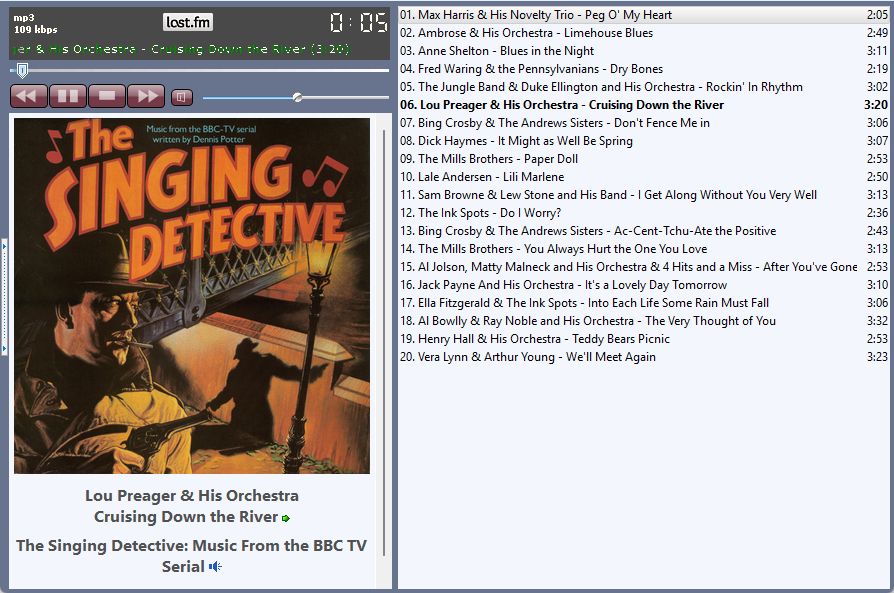Select track 10 Lili Marlene
The width and height of the screenshot is (894, 593).
[644, 177]
